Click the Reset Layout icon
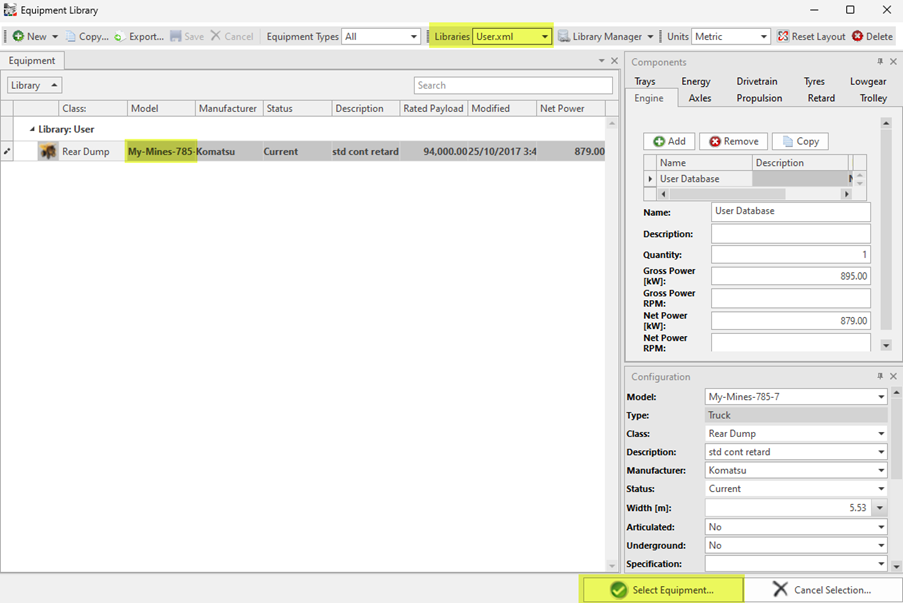 (x=783, y=36)
